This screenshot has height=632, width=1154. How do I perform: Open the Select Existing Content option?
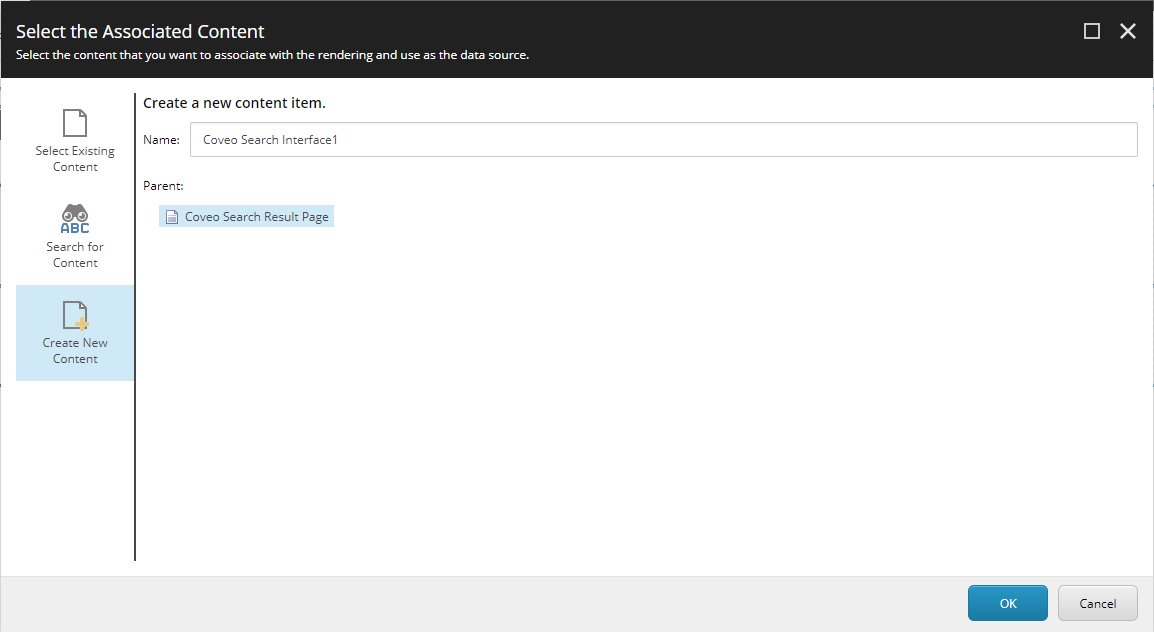(75, 141)
